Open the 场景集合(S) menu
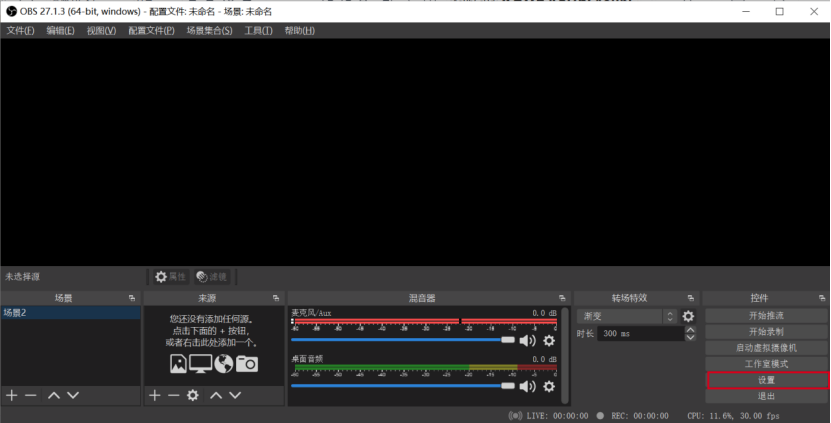This screenshot has width=831, height=423. [209, 31]
